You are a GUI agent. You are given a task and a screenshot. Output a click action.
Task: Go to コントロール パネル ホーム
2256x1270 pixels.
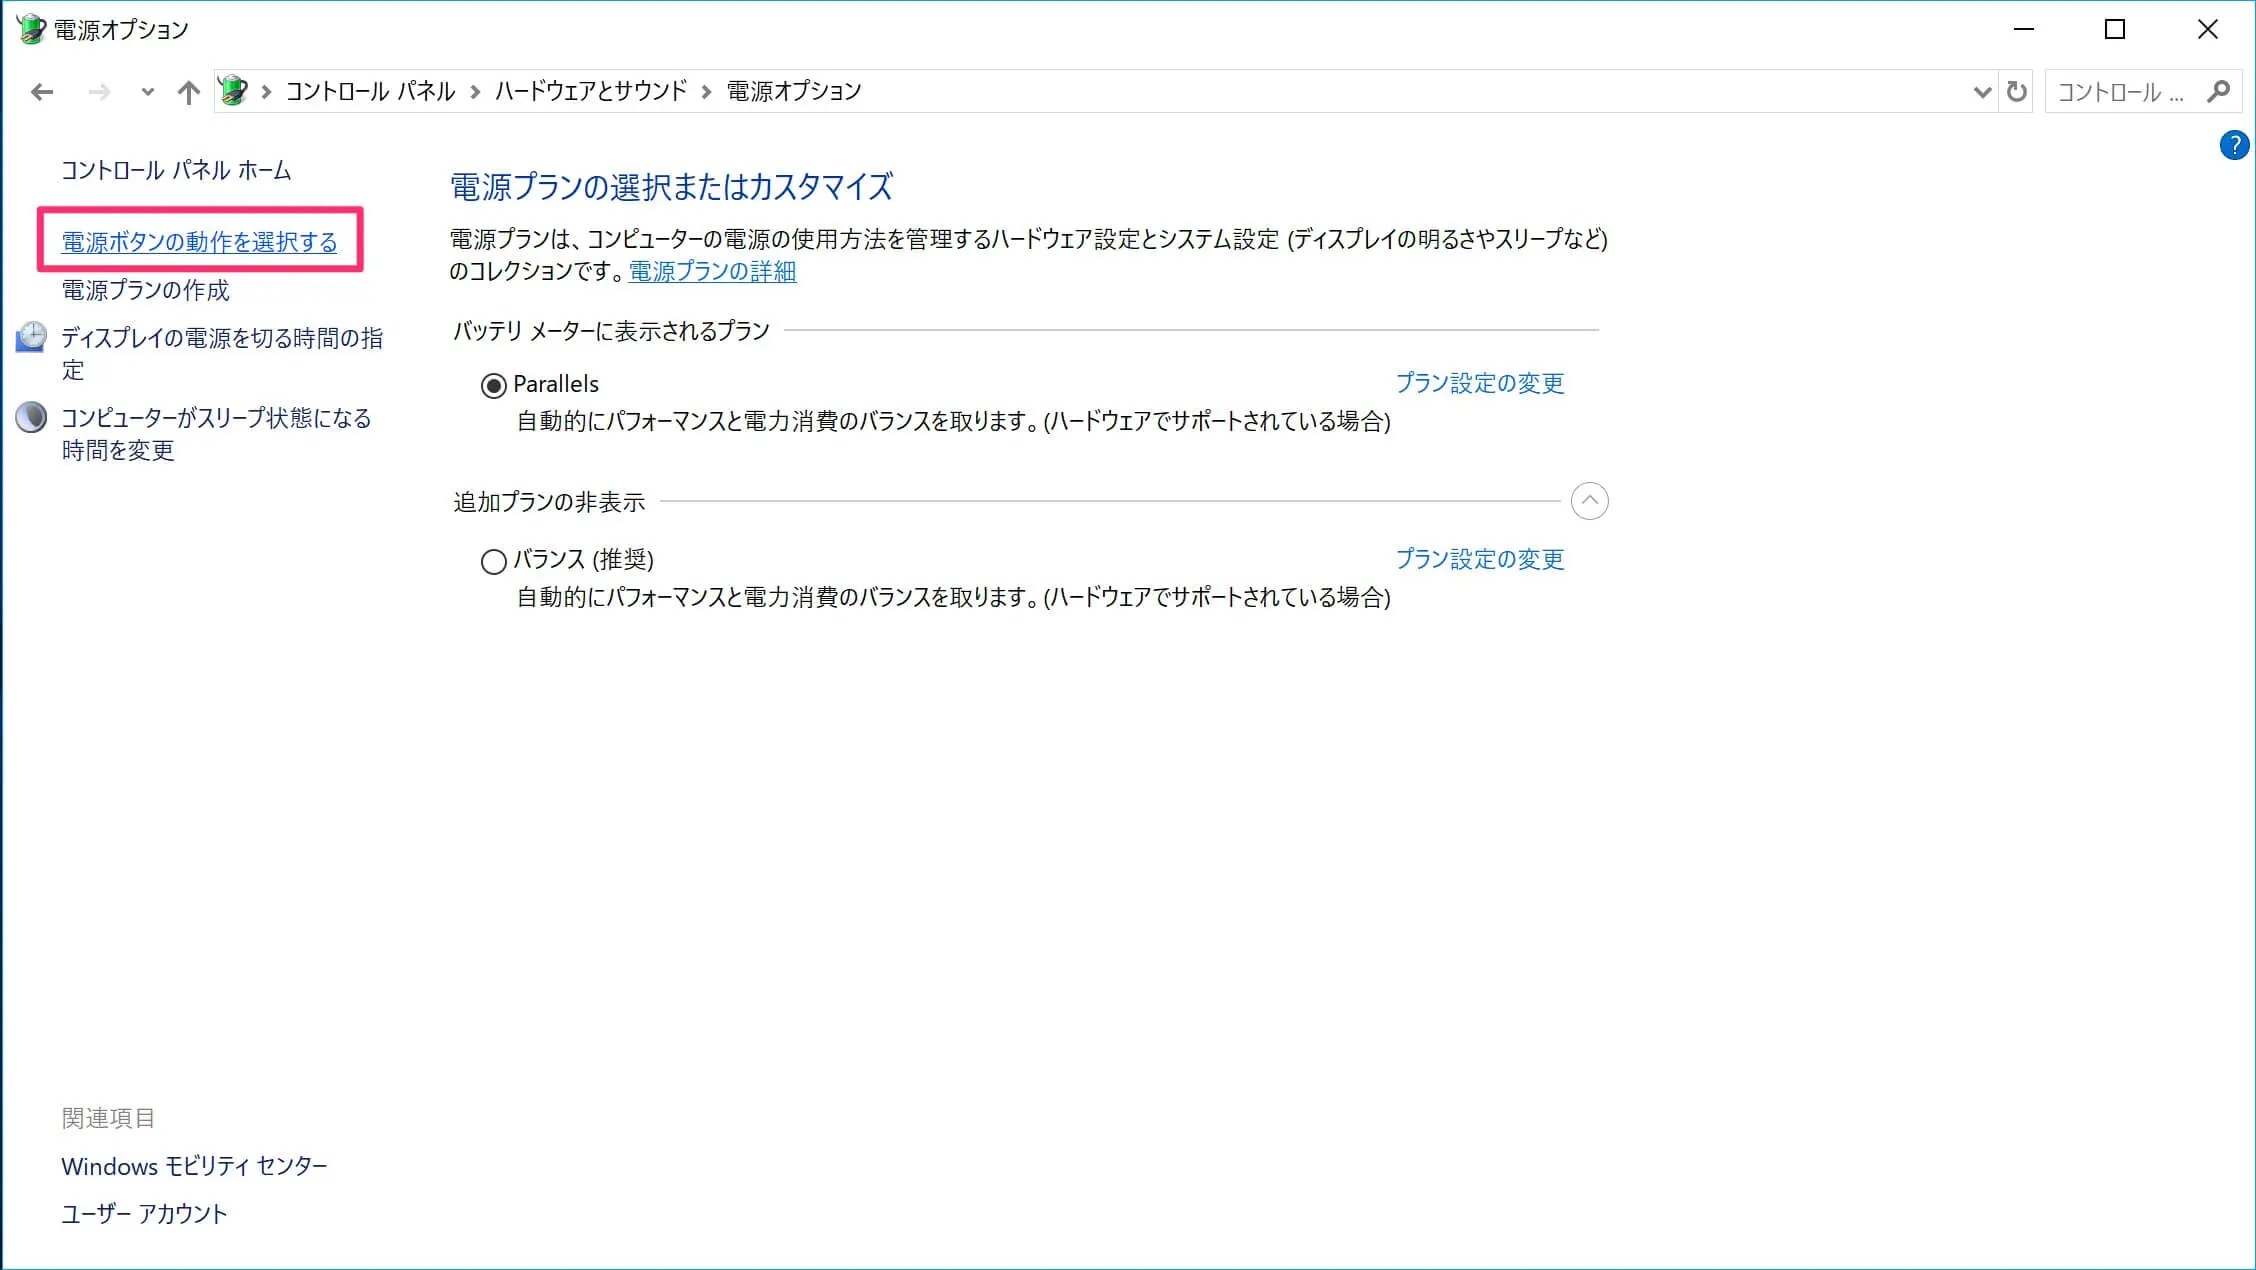(x=176, y=170)
